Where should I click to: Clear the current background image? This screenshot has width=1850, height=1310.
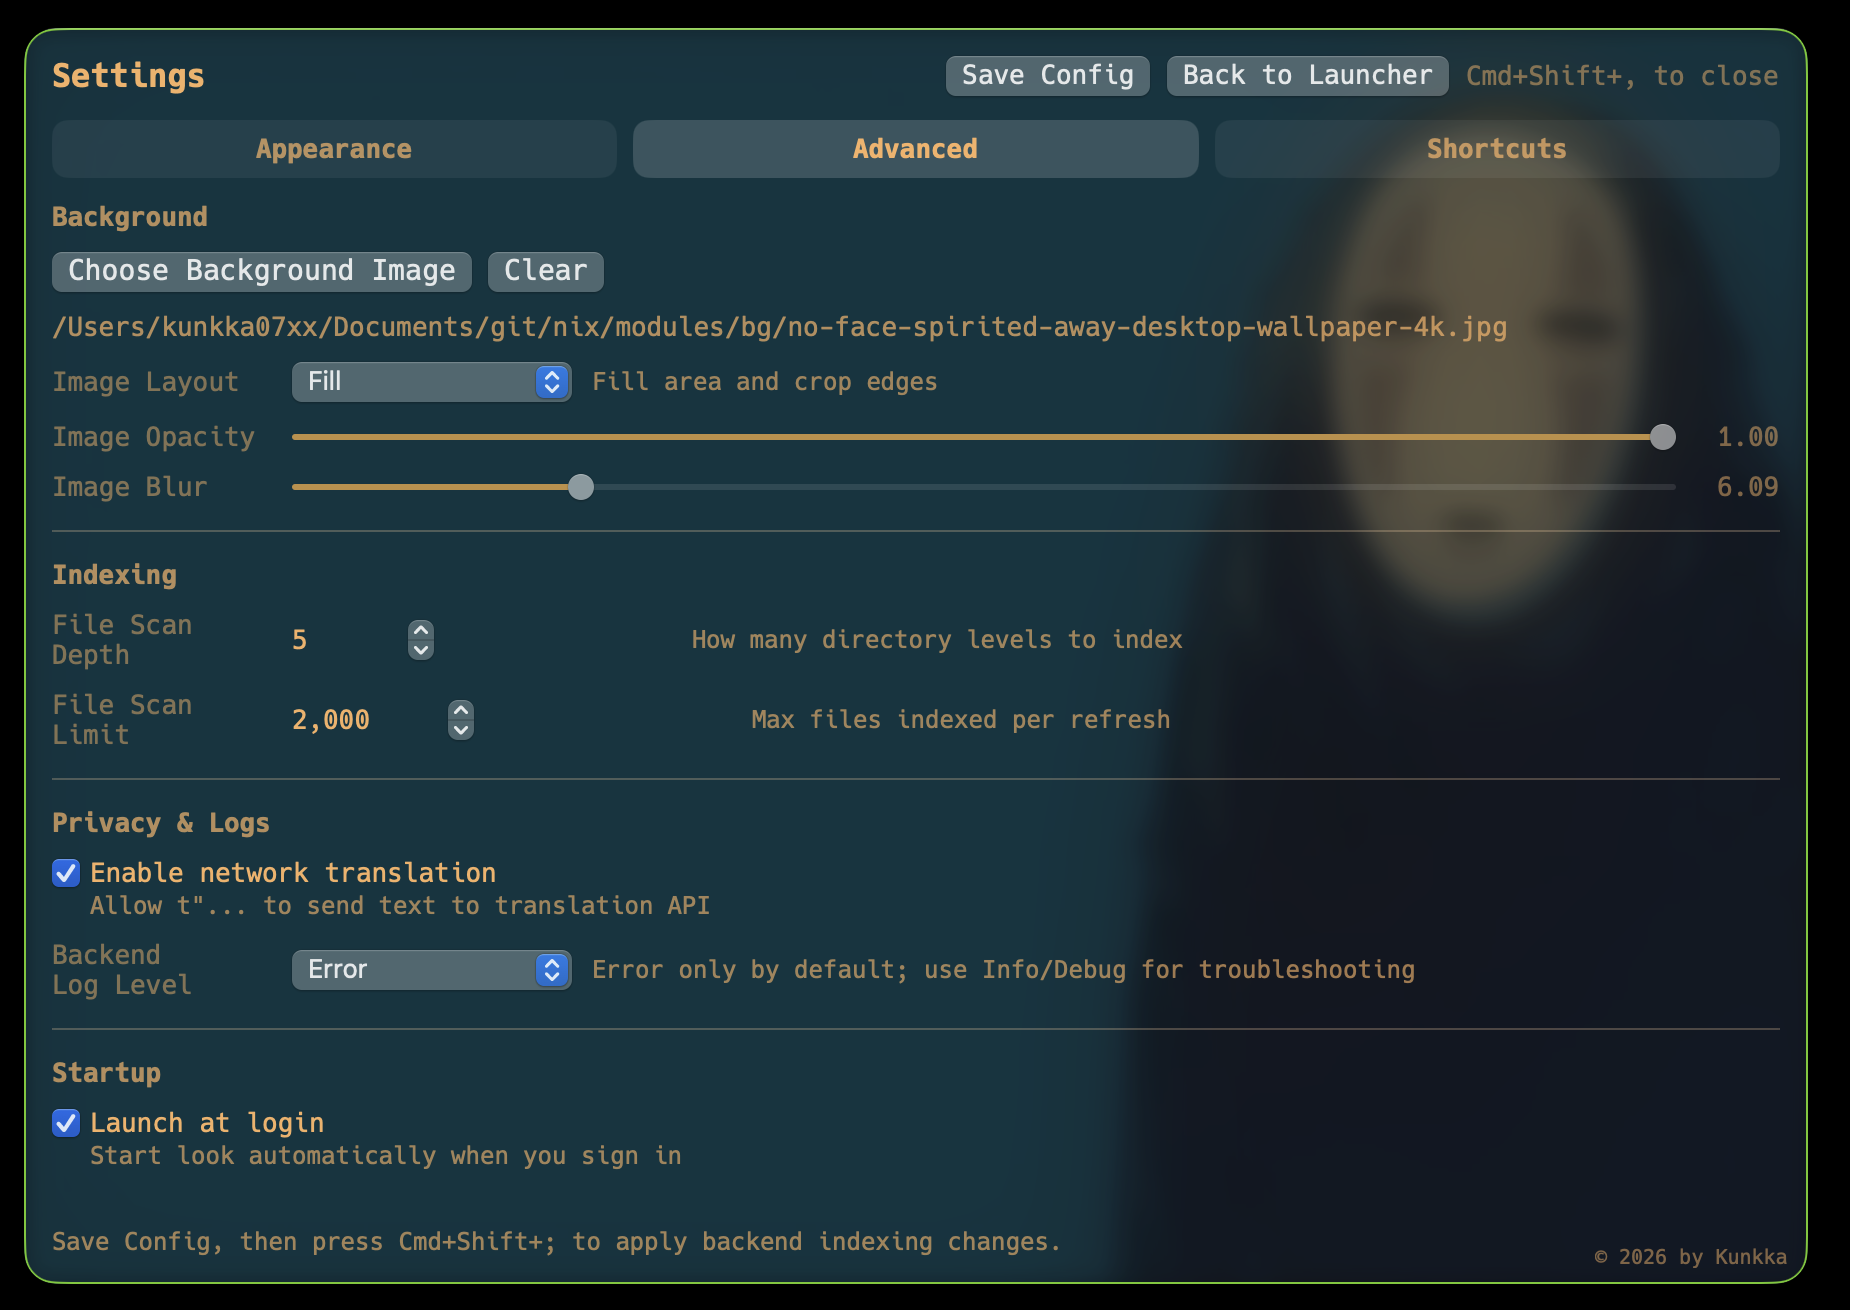pos(544,271)
